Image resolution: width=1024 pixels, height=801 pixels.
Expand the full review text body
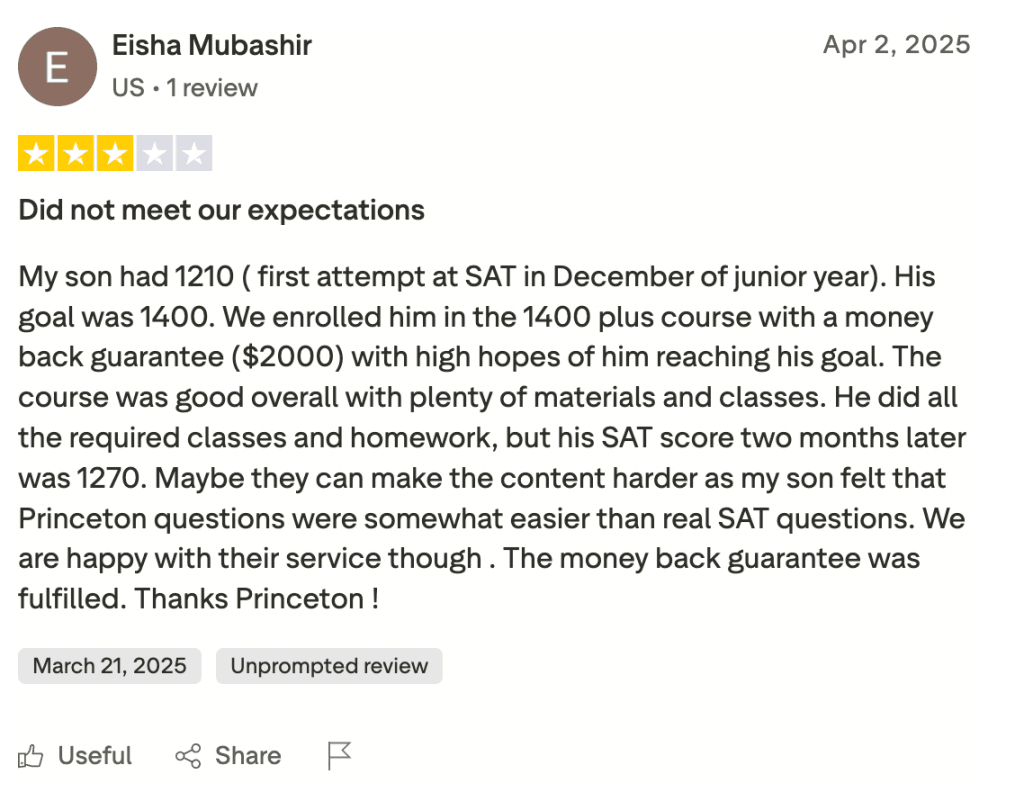[x=488, y=437]
